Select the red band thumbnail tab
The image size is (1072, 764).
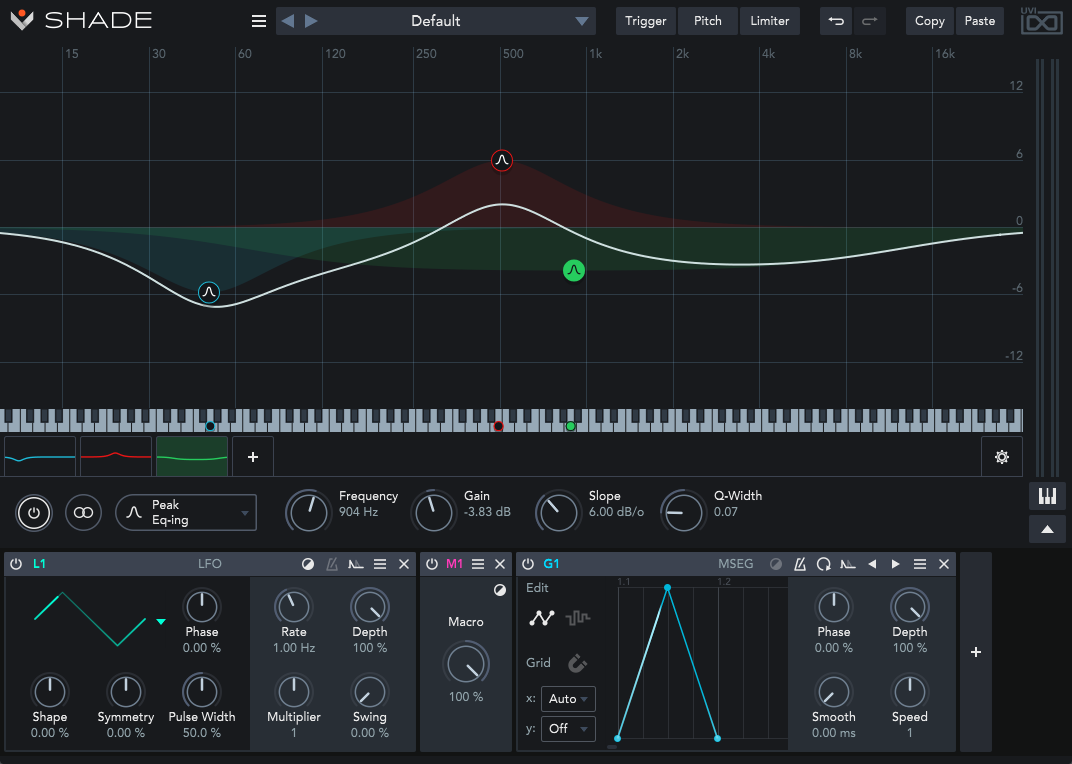[x=116, y=456]
